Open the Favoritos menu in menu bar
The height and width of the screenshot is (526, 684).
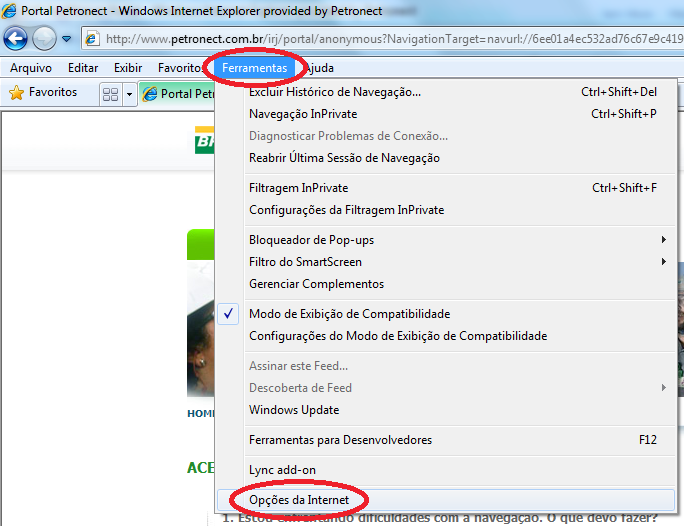coord(180,68)
